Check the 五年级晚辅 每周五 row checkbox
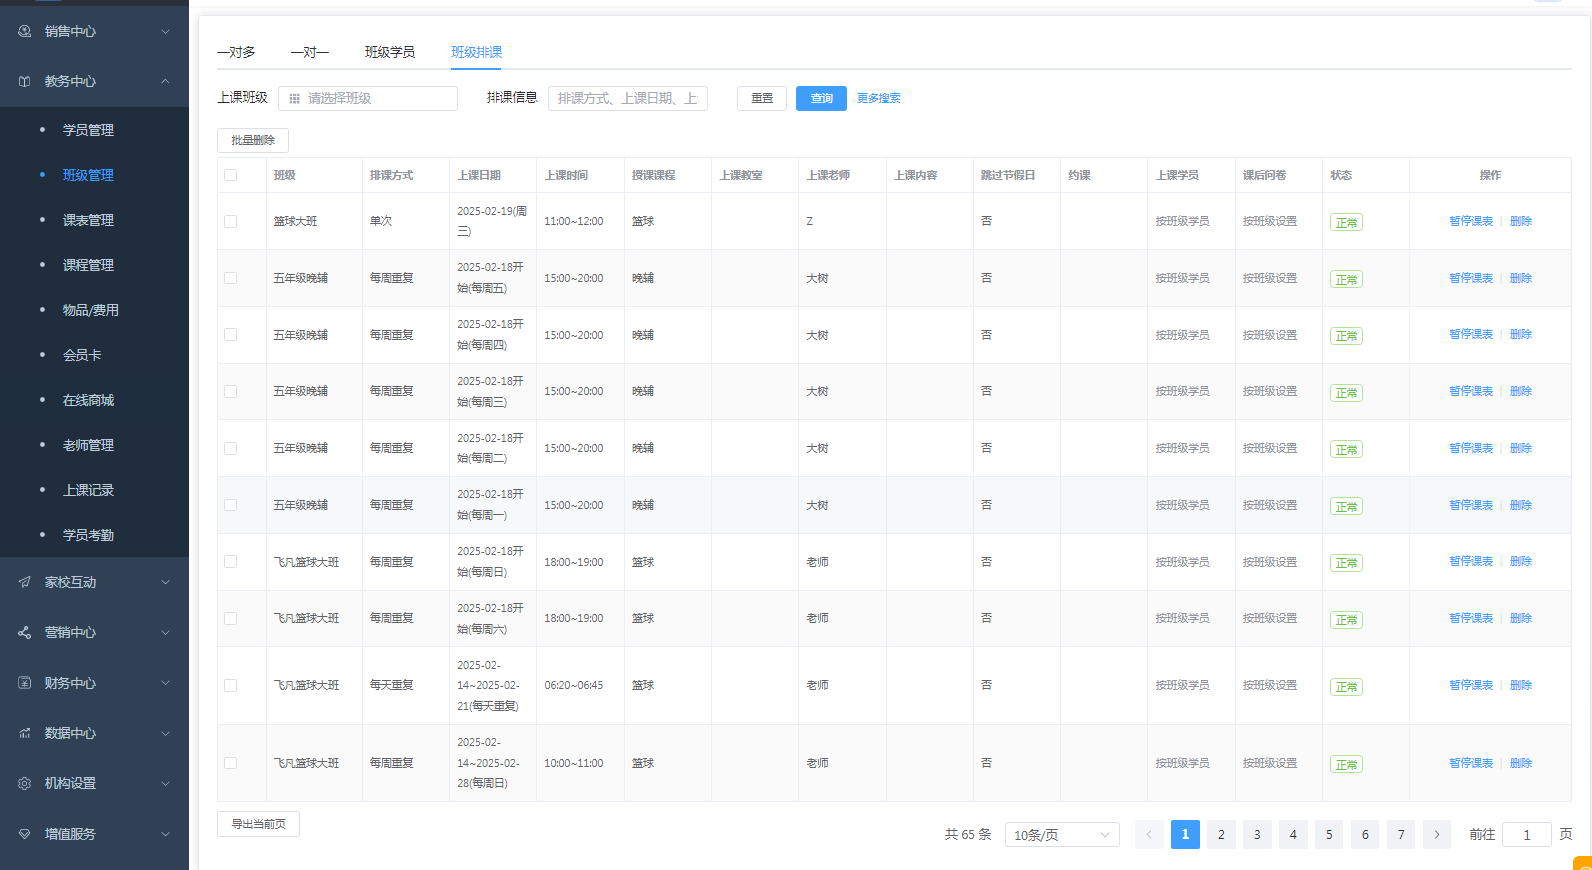The image size is (1592, 870). (x=231, y=278)
